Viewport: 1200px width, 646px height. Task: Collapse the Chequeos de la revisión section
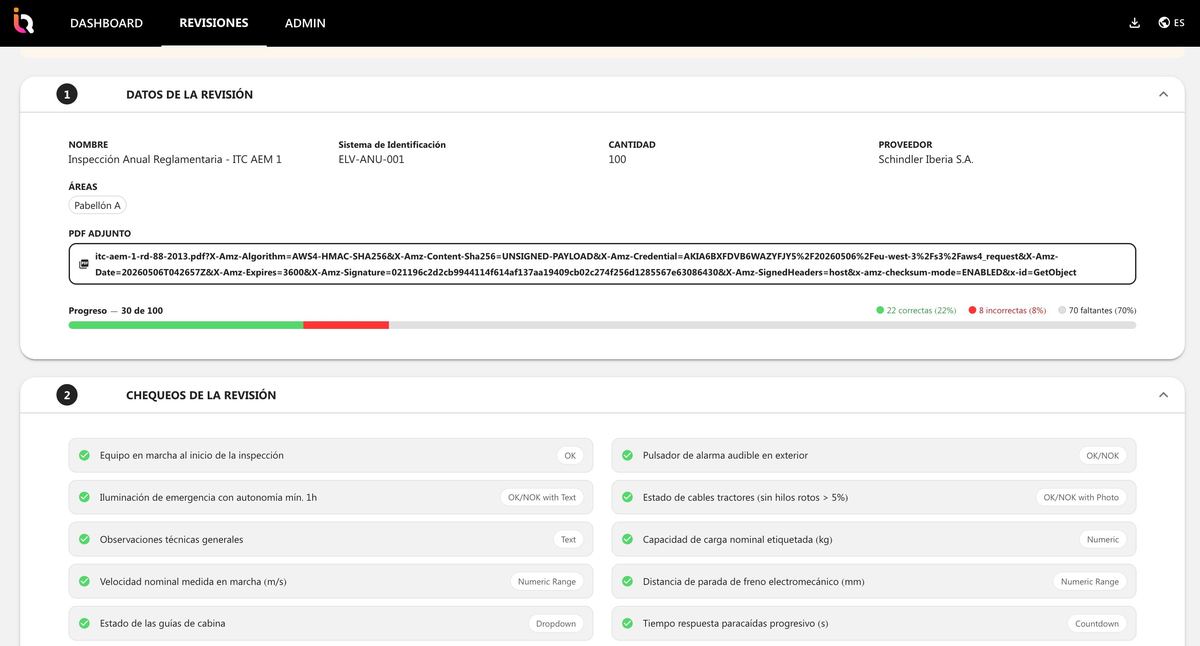[1163, 395]
